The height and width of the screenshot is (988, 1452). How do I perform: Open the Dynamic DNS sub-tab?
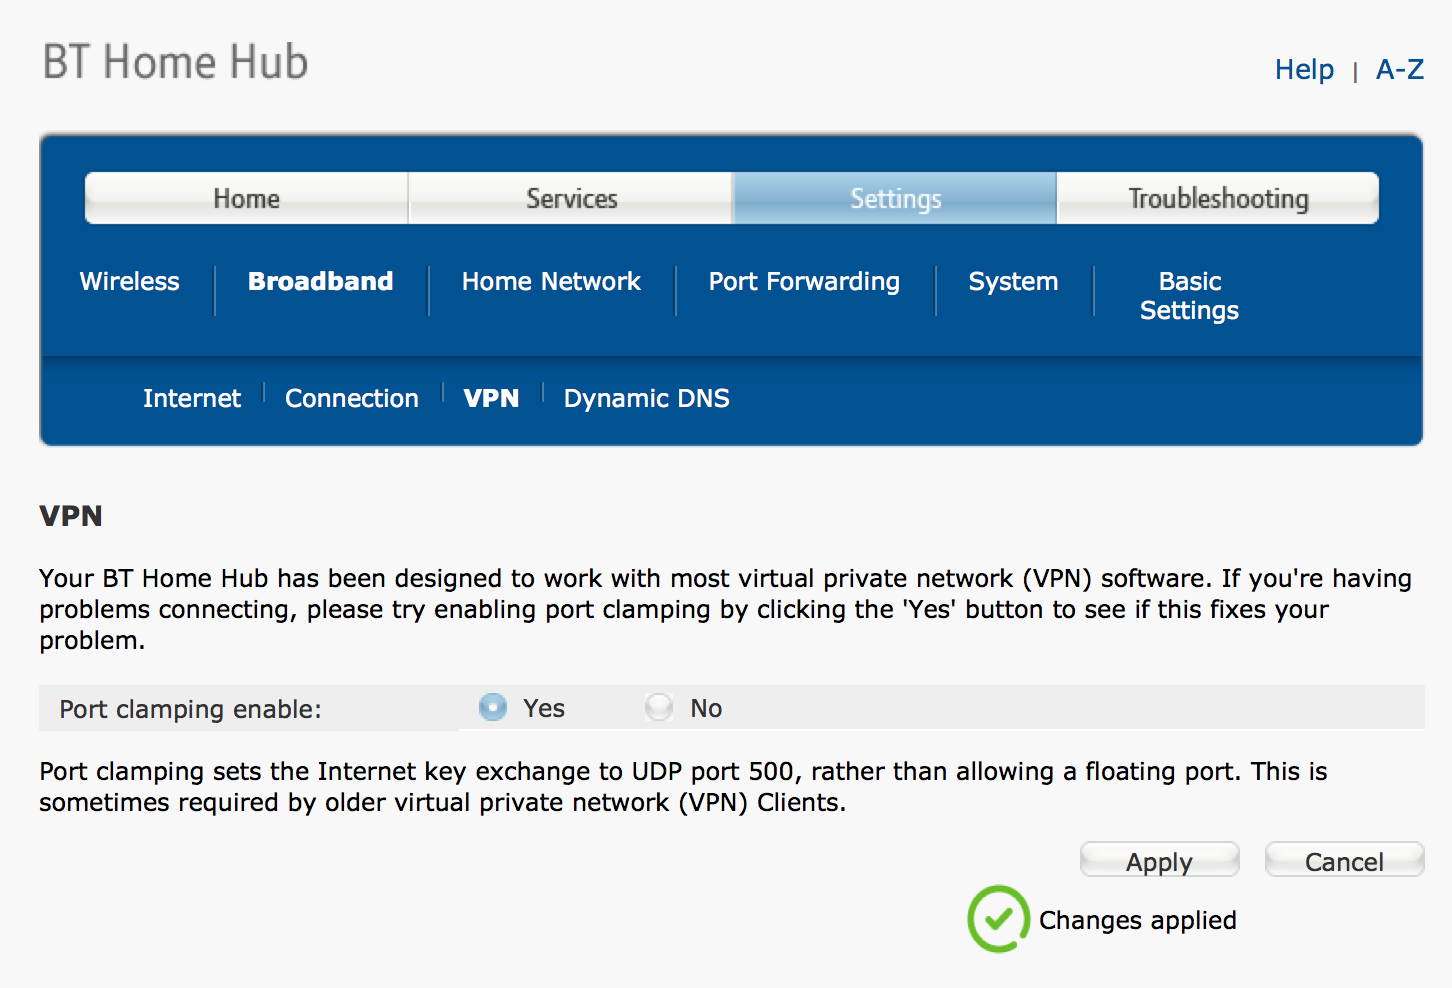click(x=646, y=398)
